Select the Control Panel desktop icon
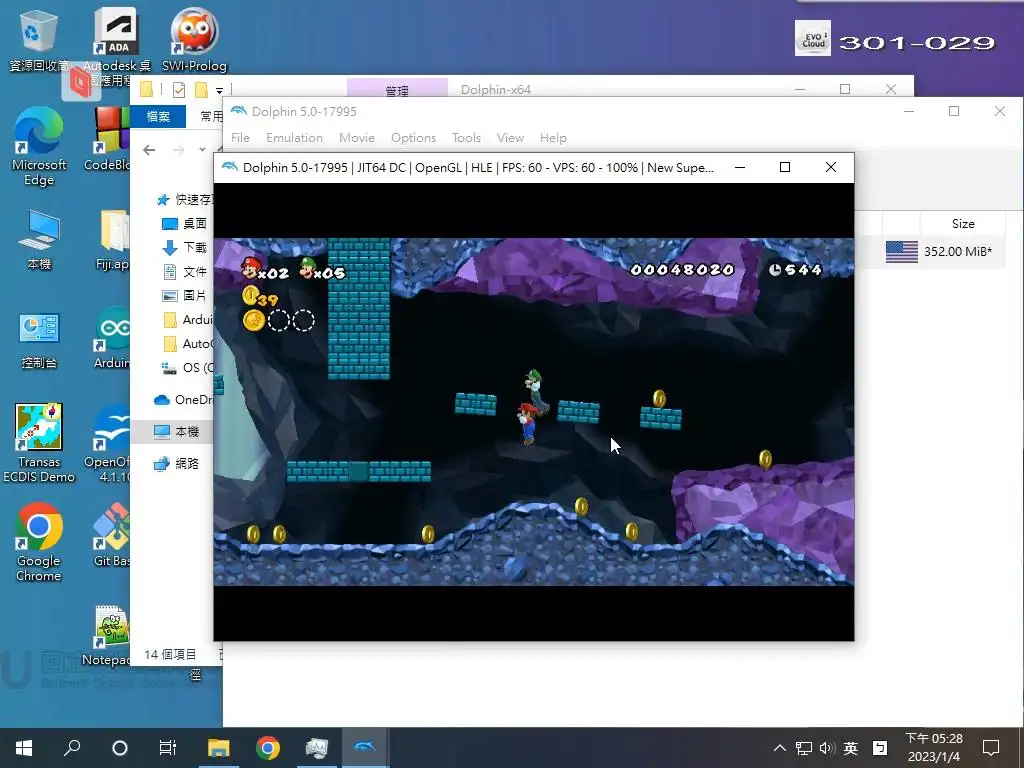Viewport: 1024px width, 768px height. tap(39, 341)
